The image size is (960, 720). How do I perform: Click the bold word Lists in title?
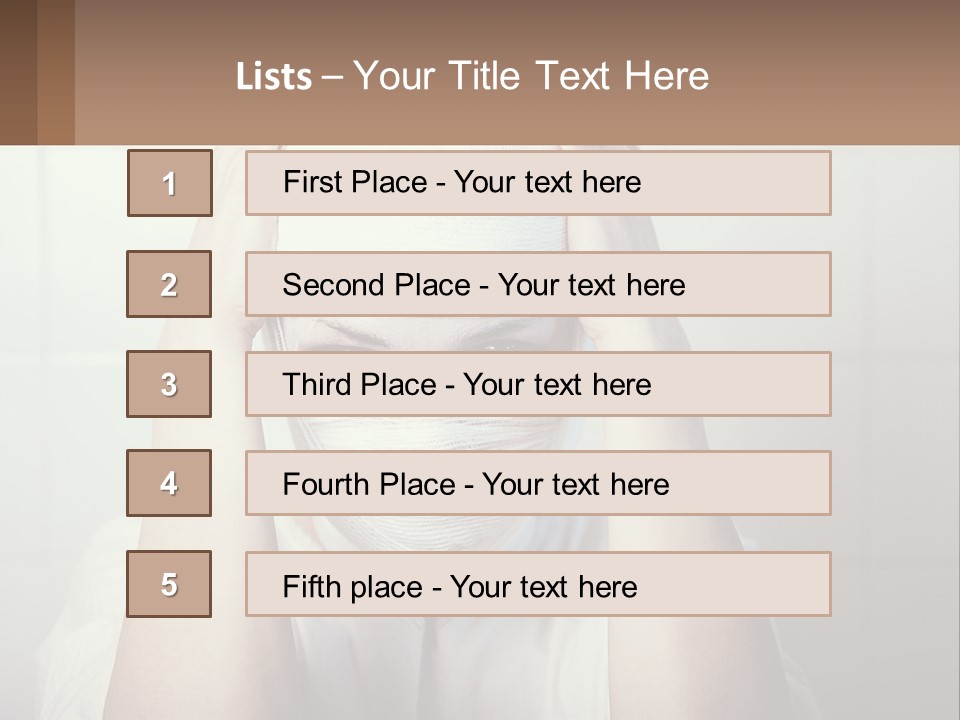point(274,77)
